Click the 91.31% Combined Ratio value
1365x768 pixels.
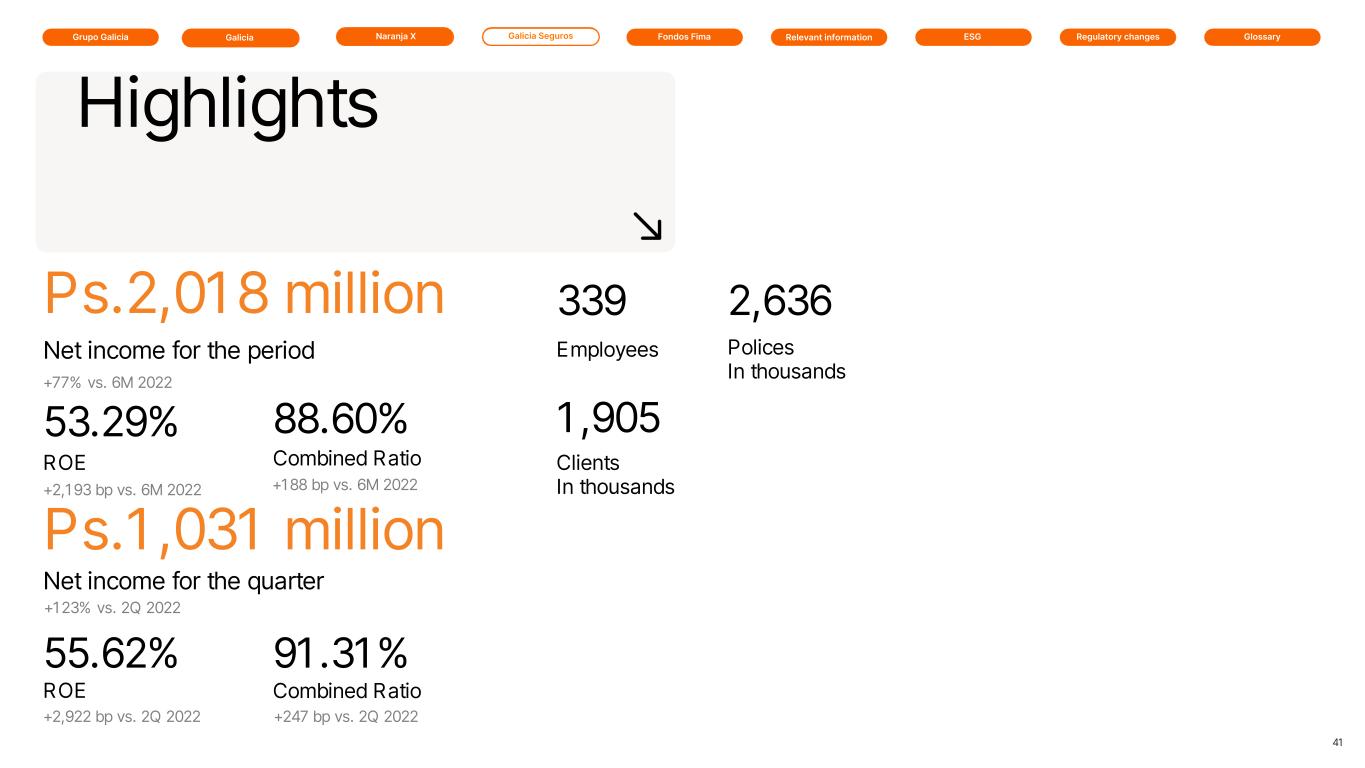click(340, 654)
